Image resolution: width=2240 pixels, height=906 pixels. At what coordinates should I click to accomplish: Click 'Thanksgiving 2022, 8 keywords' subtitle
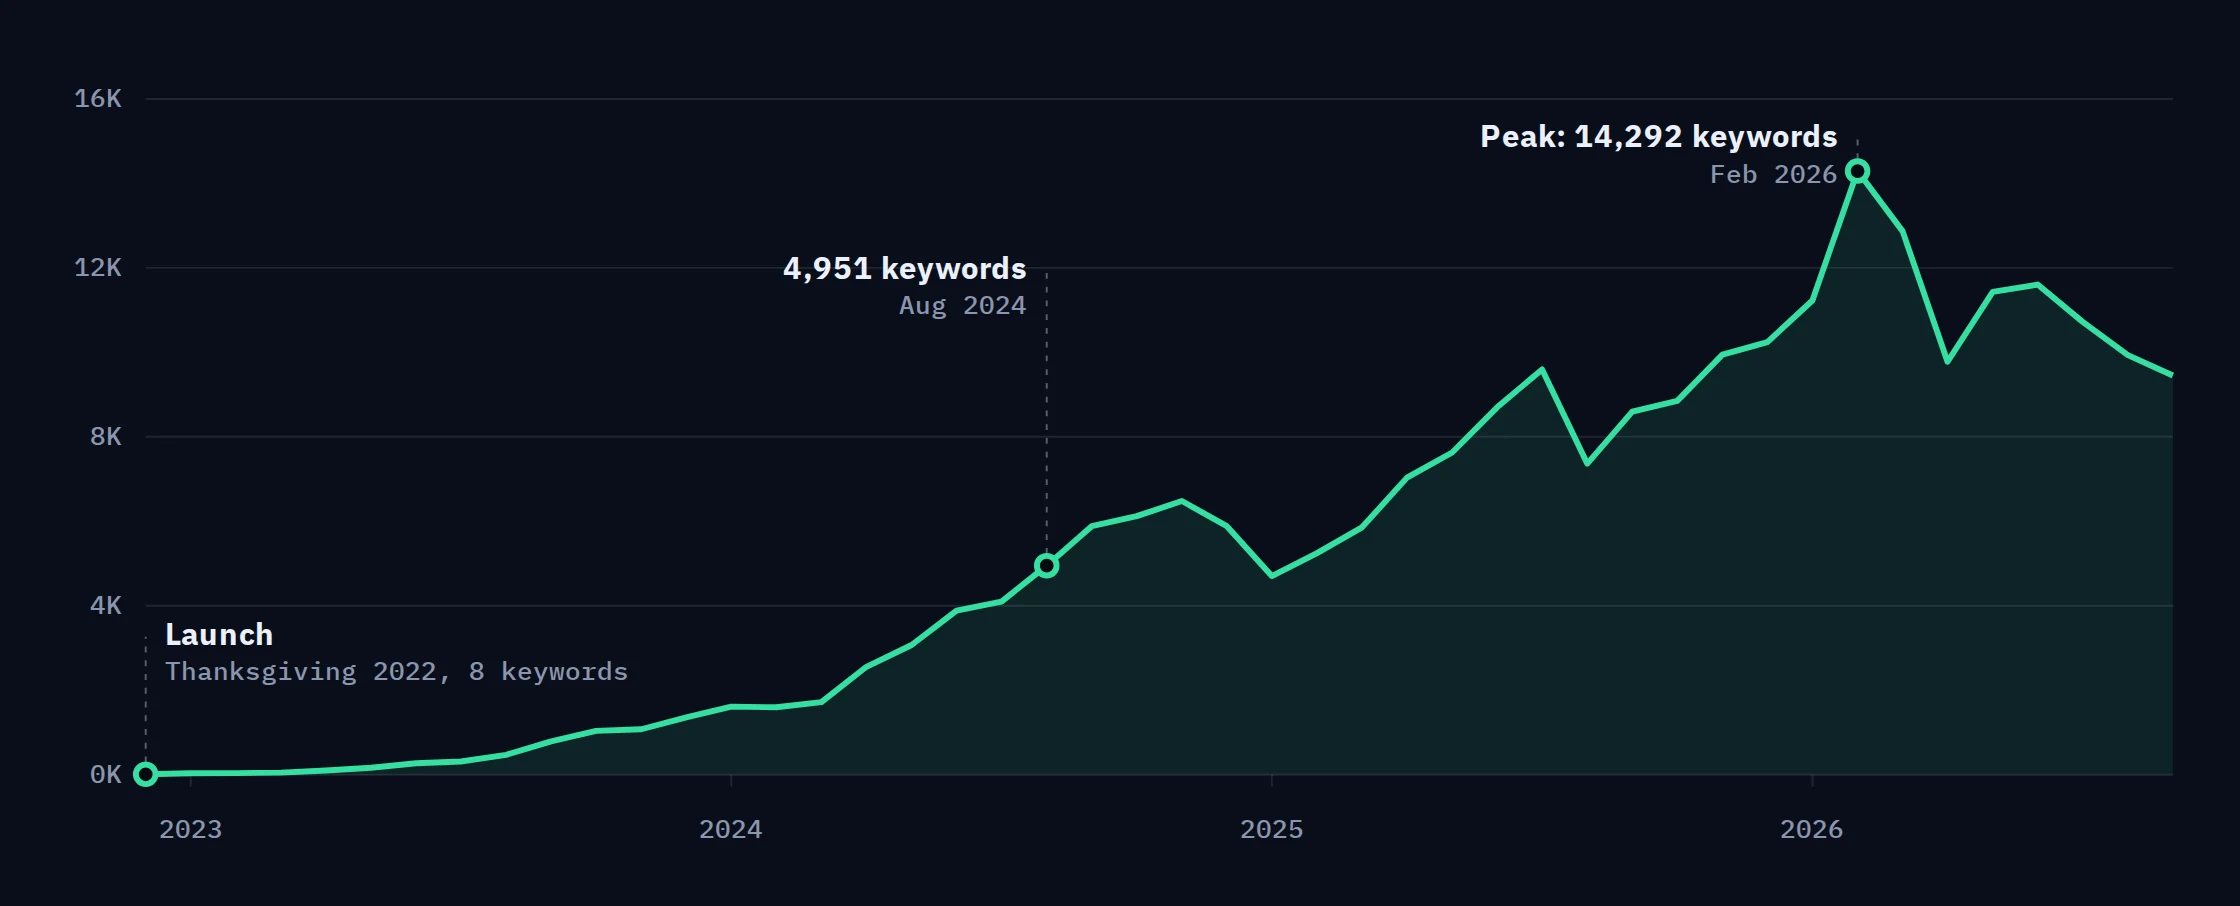click(397, 671)
